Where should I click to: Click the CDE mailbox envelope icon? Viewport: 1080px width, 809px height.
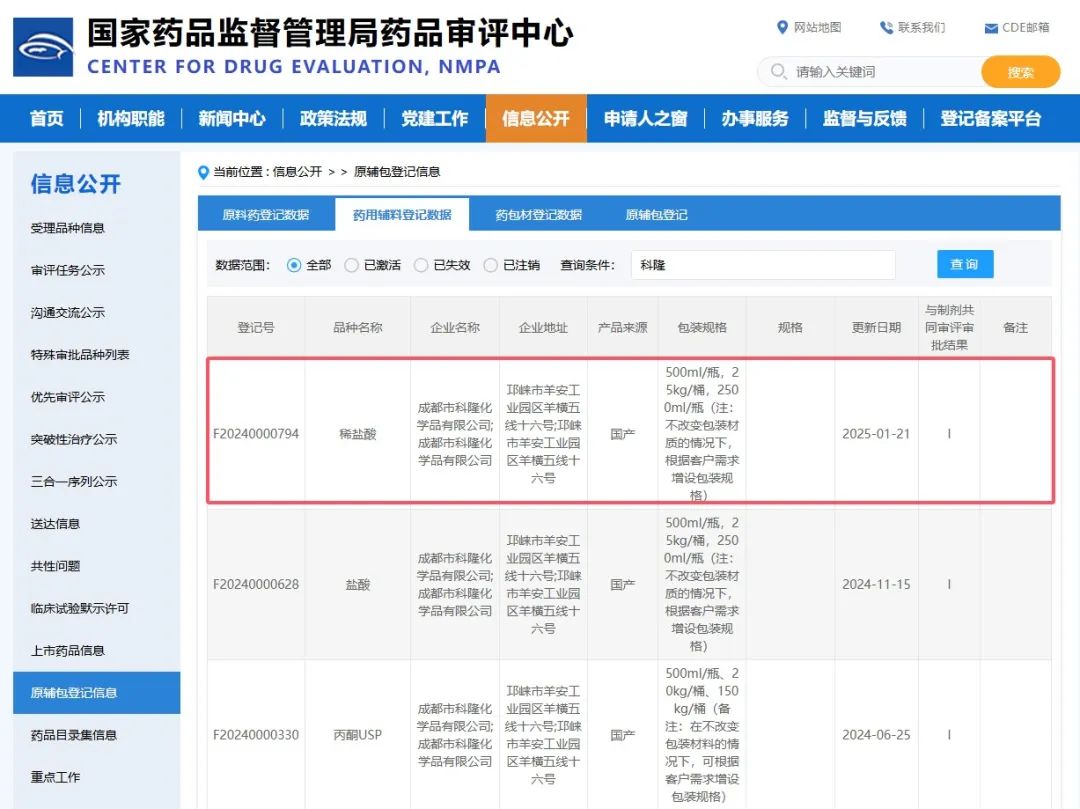tap(991, 28)
